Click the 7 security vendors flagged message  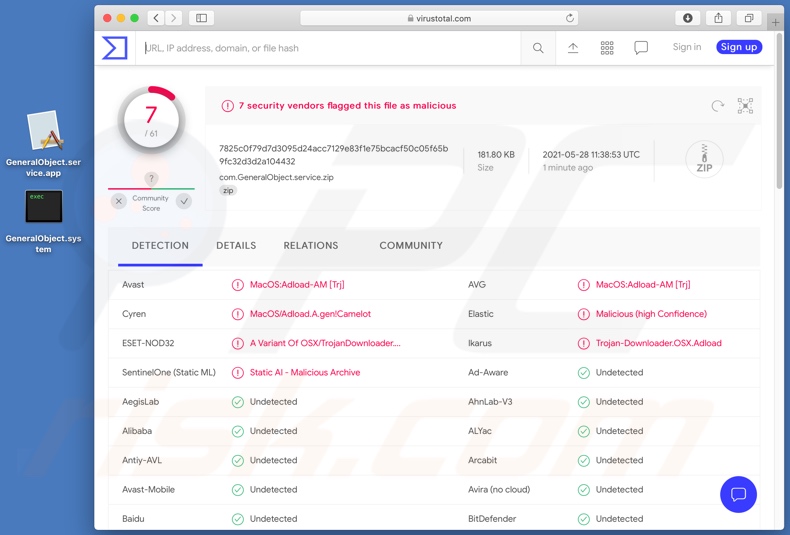[347, 106]
